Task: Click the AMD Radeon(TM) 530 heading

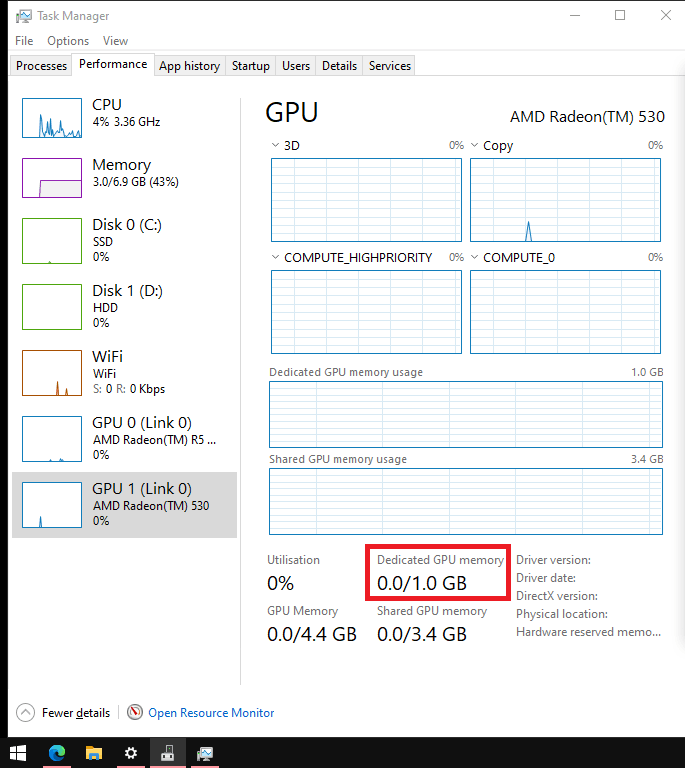Action: click(x=587, y=117)
